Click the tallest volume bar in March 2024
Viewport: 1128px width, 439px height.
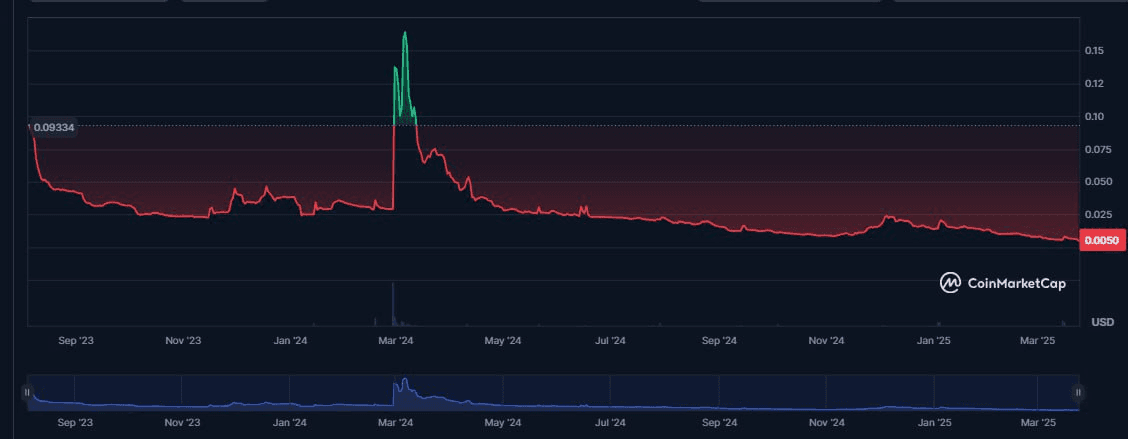point(393,304)
